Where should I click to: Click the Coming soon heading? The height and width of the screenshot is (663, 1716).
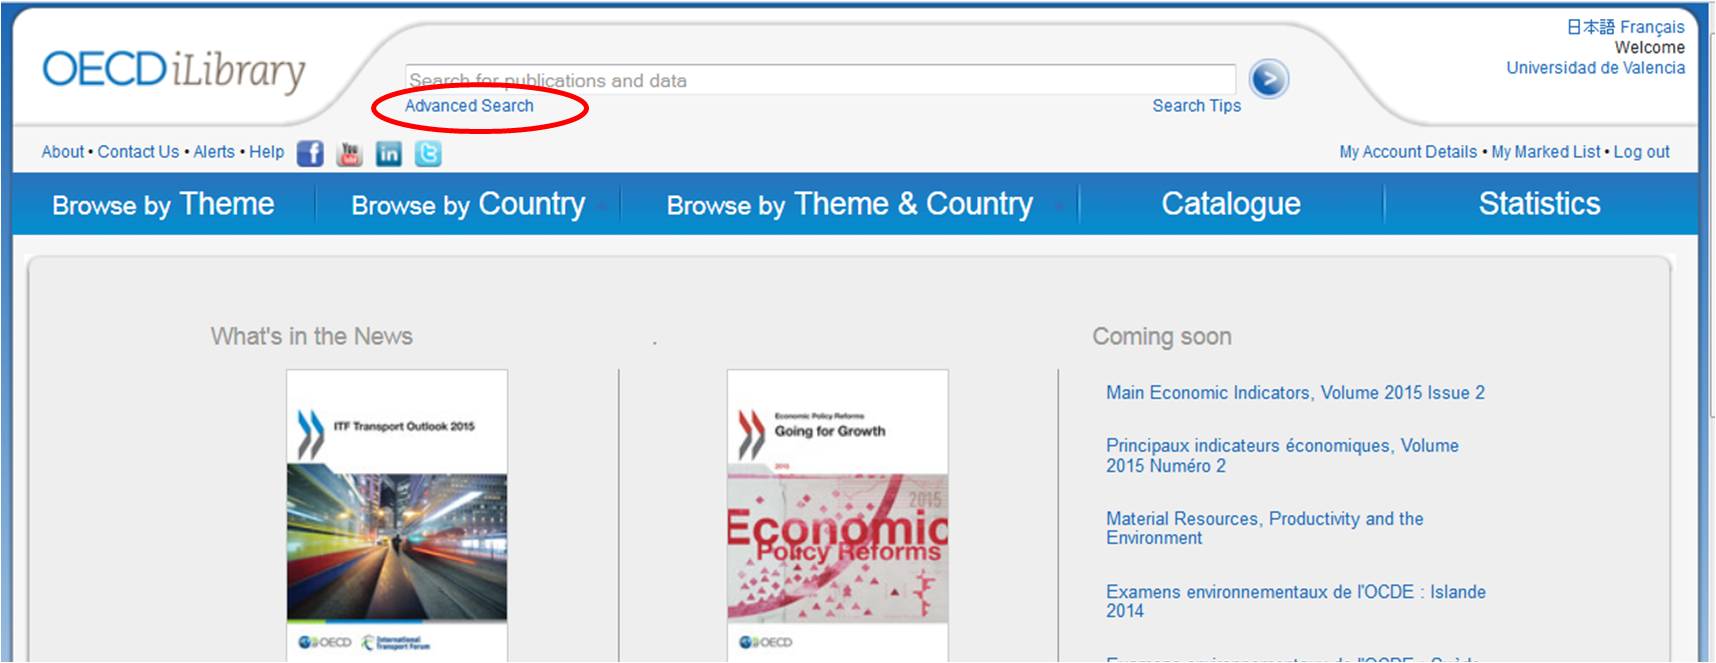pyautogui.click(x=1162, y=337)
